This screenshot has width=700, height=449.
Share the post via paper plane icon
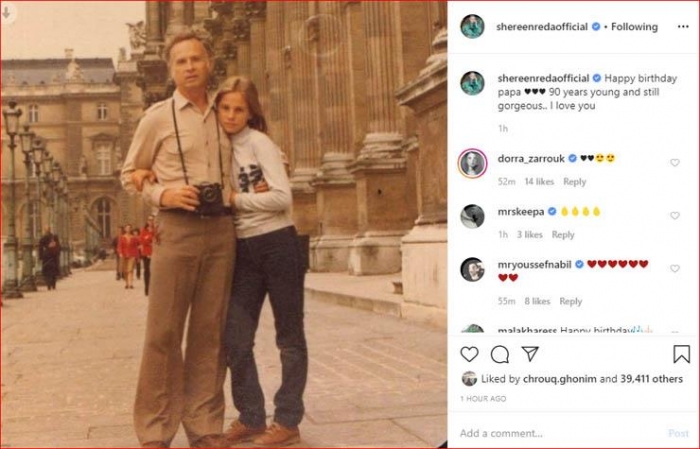coord(530,354)
